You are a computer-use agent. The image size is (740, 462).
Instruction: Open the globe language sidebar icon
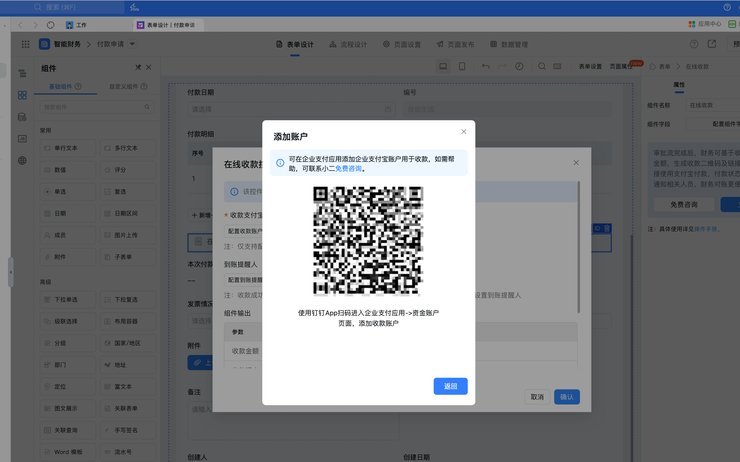click(x=22, y=160)
